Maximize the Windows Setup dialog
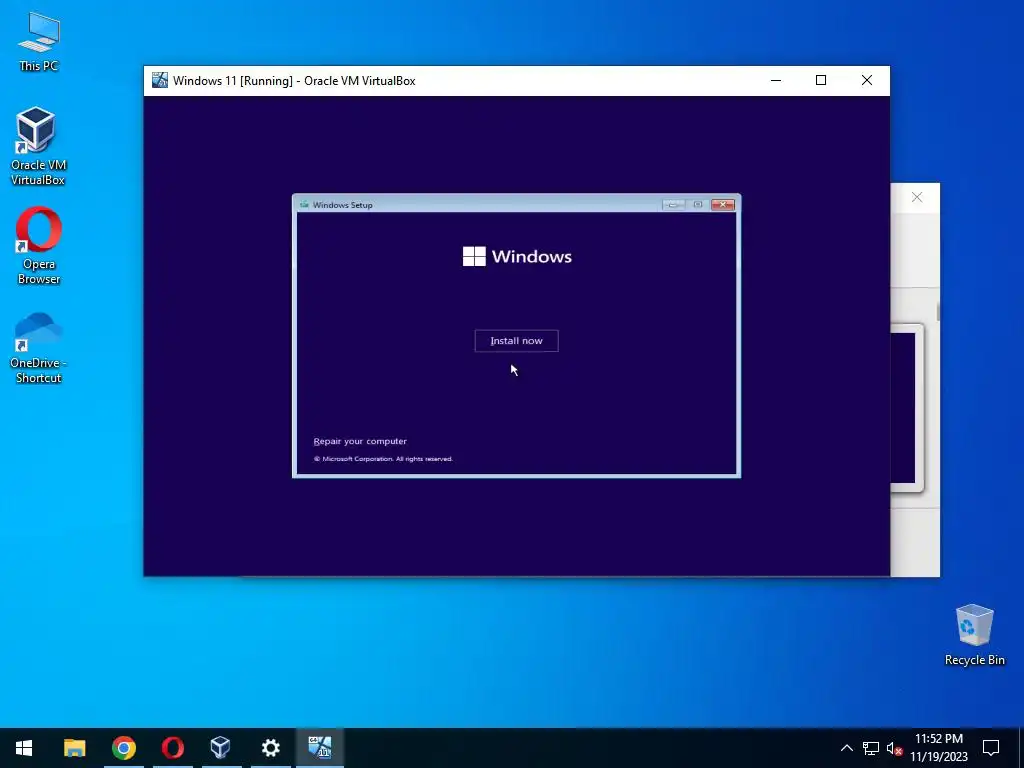1024x768 pixels. click(697, 204)
